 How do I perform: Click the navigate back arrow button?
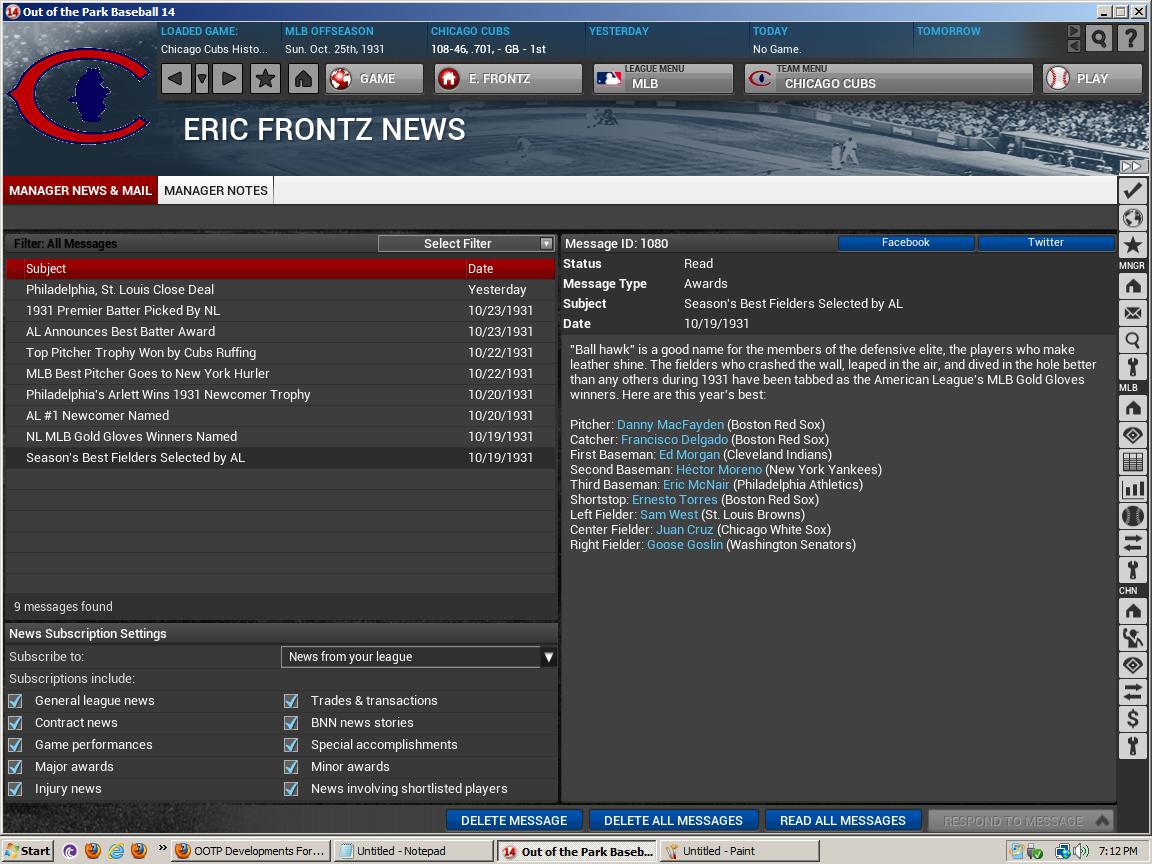tap(176, 79)
